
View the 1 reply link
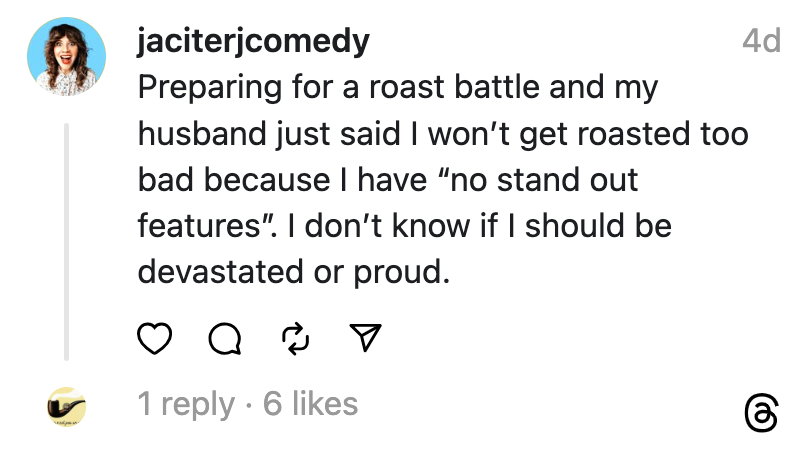[186, 404]
